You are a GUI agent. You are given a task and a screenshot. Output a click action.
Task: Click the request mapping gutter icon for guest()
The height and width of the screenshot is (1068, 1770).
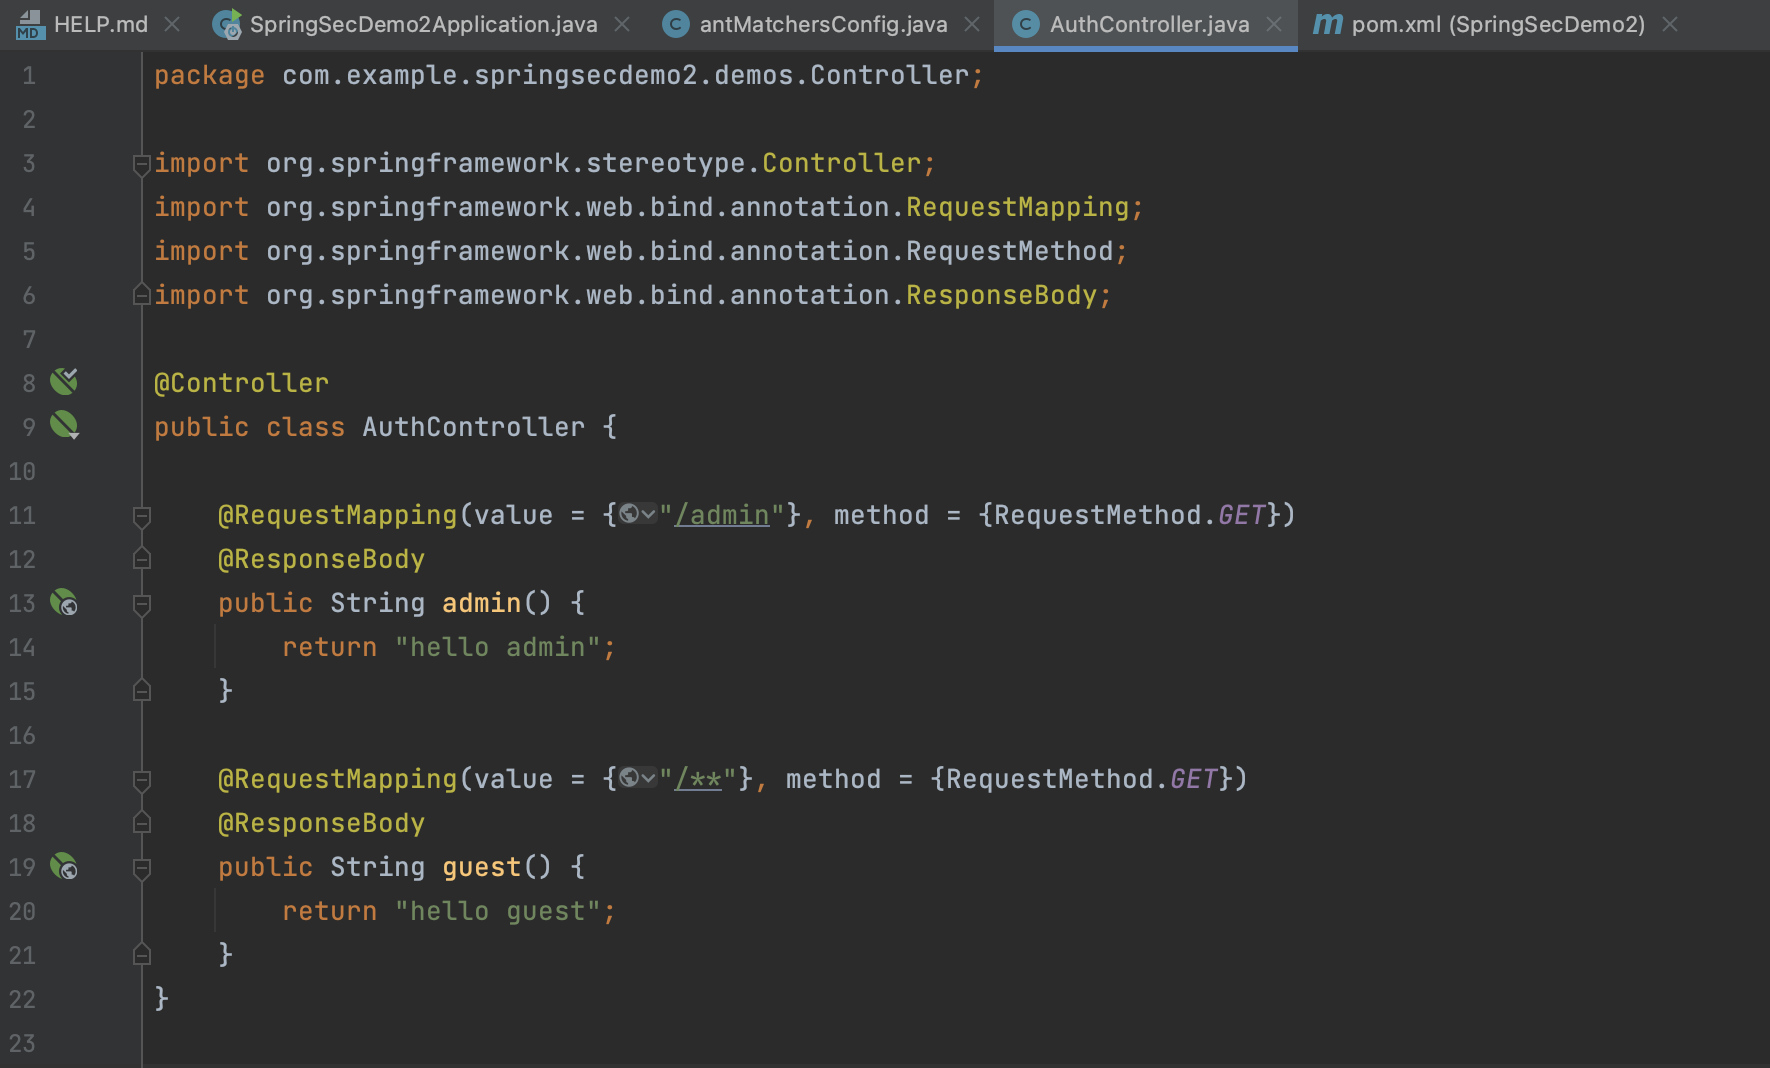point(64,866)
